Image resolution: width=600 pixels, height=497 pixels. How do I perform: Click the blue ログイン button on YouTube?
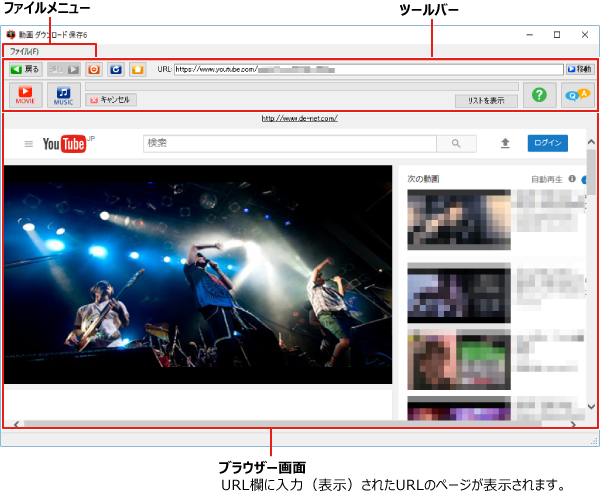[x=547, y=143]
